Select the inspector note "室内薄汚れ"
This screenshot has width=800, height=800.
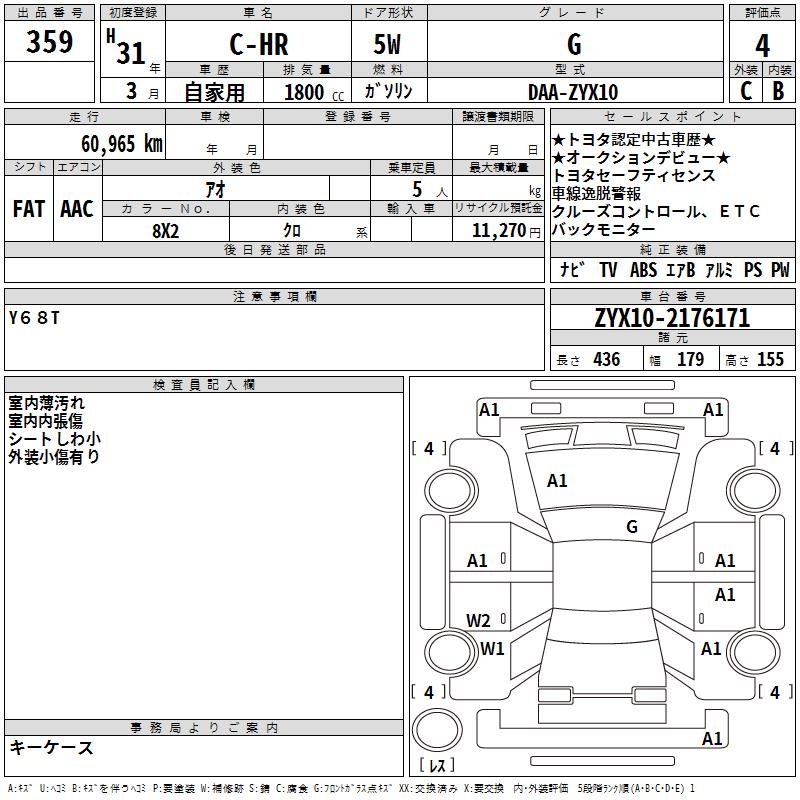coord(46,403)
